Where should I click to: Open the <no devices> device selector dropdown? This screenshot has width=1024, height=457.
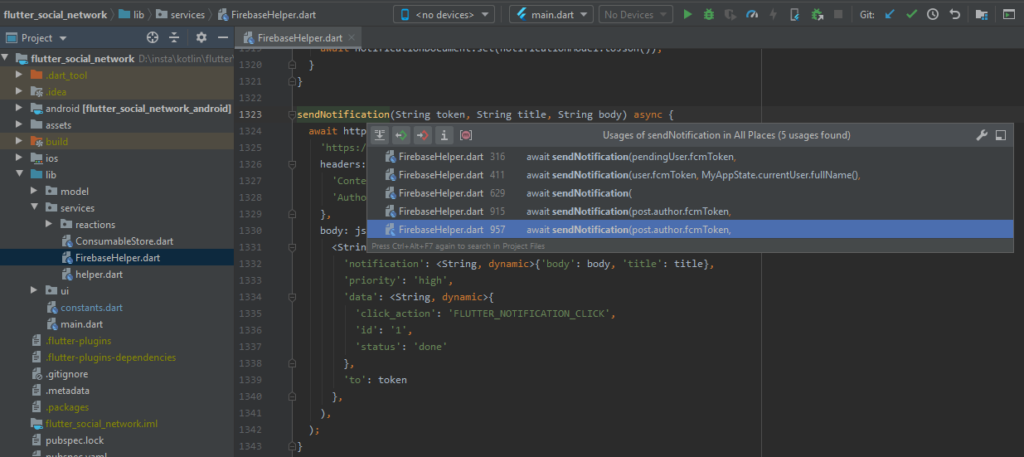tap(444, 15)
